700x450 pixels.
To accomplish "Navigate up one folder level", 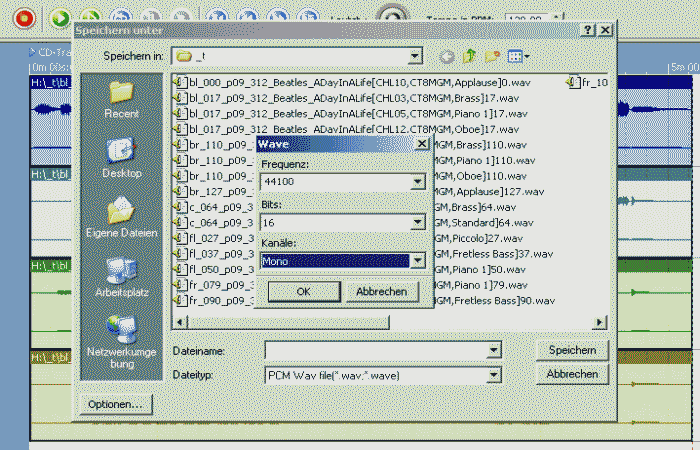I will 470,57.
